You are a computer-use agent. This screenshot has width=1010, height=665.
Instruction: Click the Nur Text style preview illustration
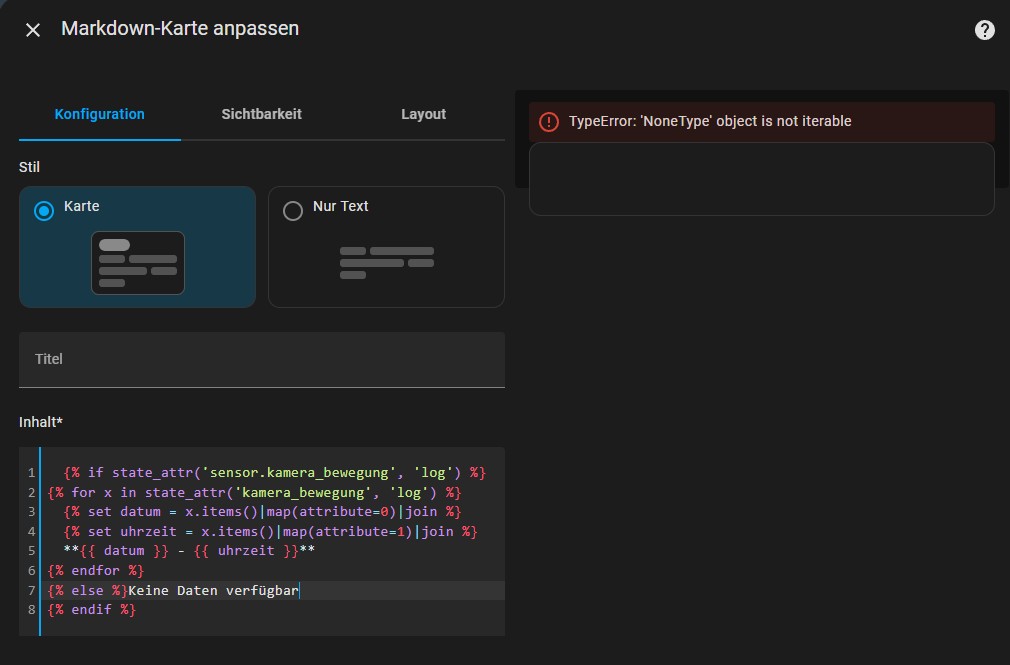386,262
